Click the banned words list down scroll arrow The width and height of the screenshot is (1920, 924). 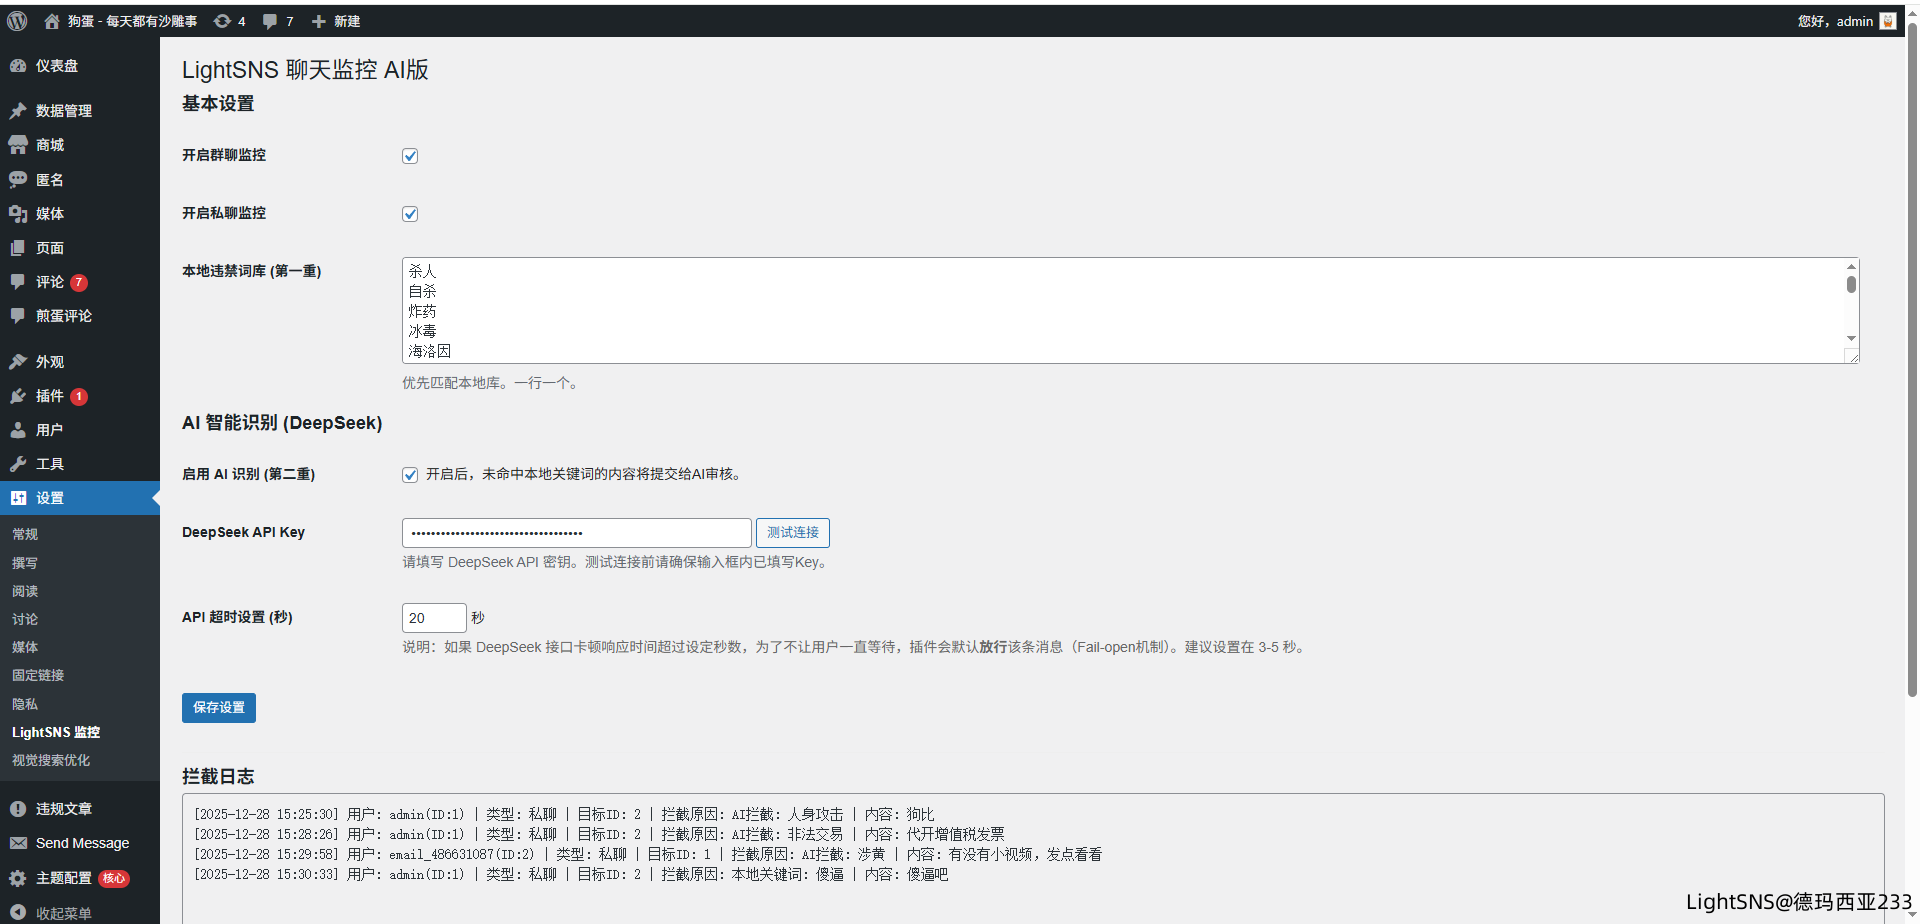tap(1851, 339)
